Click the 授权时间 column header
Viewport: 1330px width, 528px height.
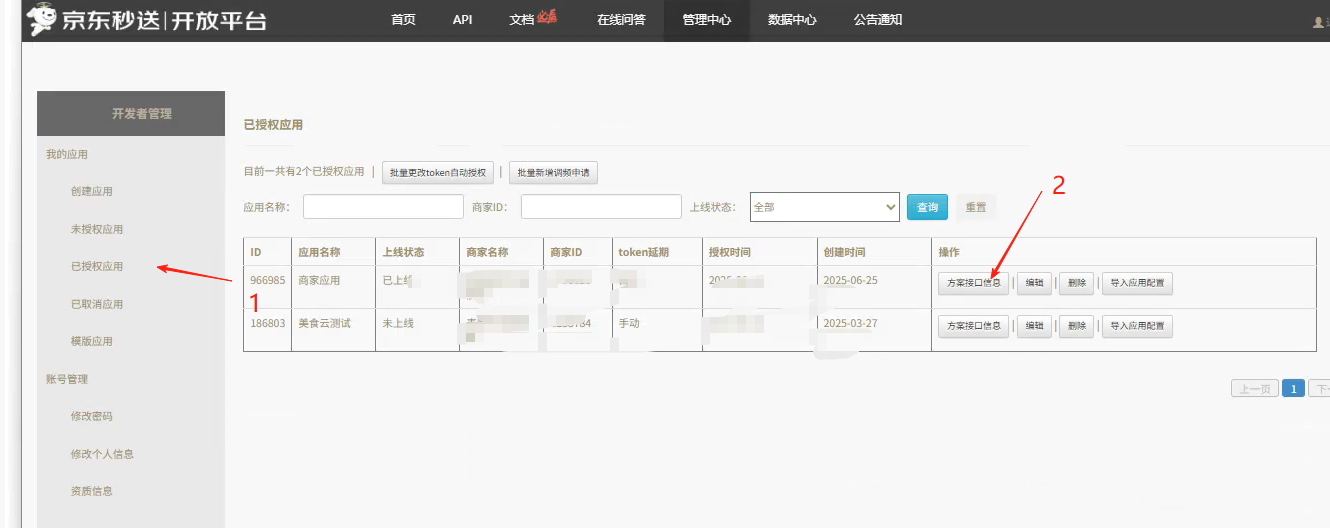pyautogui.click(x=758, y=252)
